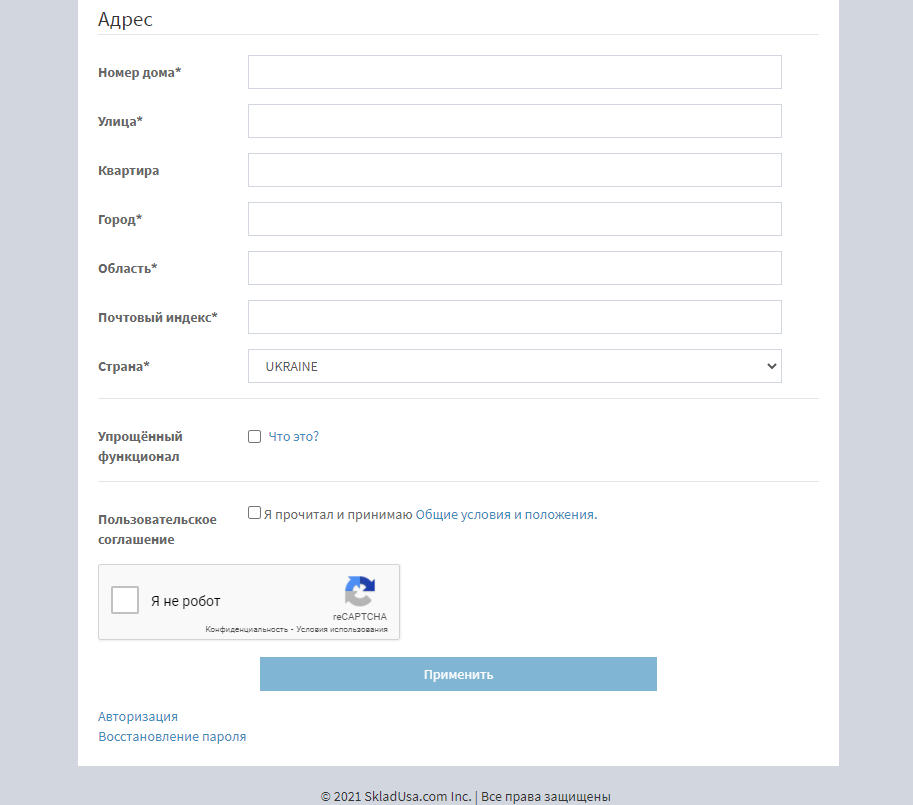Open the Страна dropdown showing UKRAINE
913x805 pixels.
(x=515, y=366)
